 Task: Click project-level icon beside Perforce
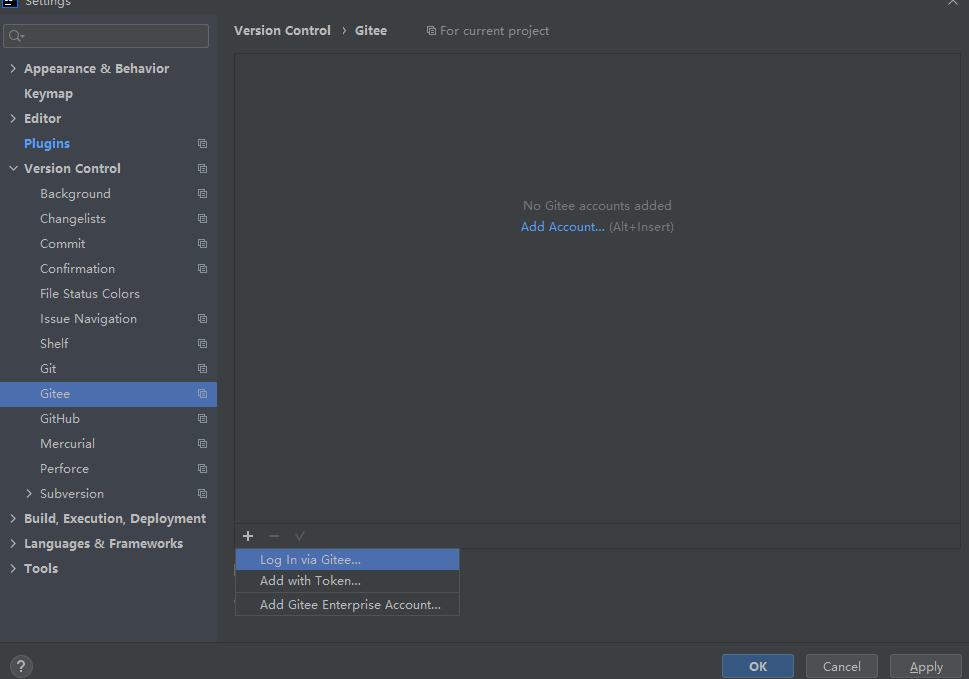(x=202, y=469)
